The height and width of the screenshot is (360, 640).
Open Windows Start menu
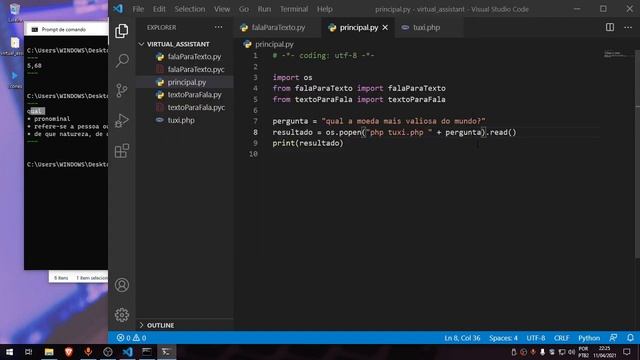pyautogui.click(x=9, y=352)
